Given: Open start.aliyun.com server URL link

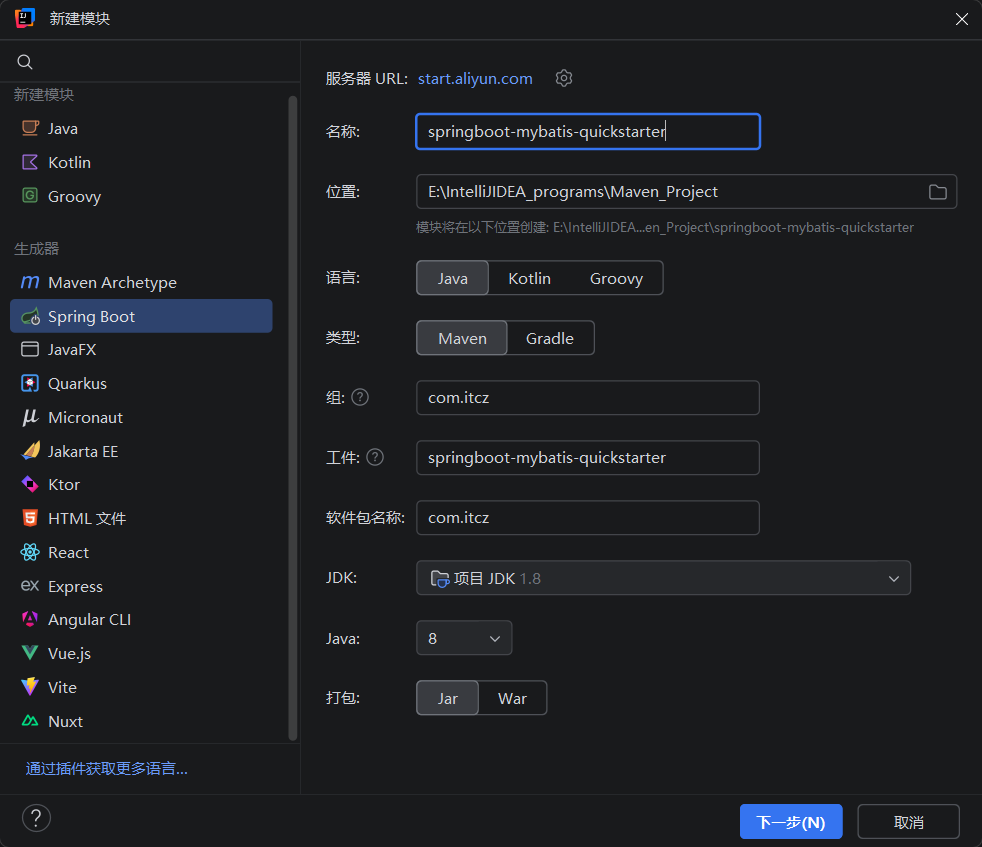Looking at the screenshot, I should pyautogui.click(x=475, y=79).
